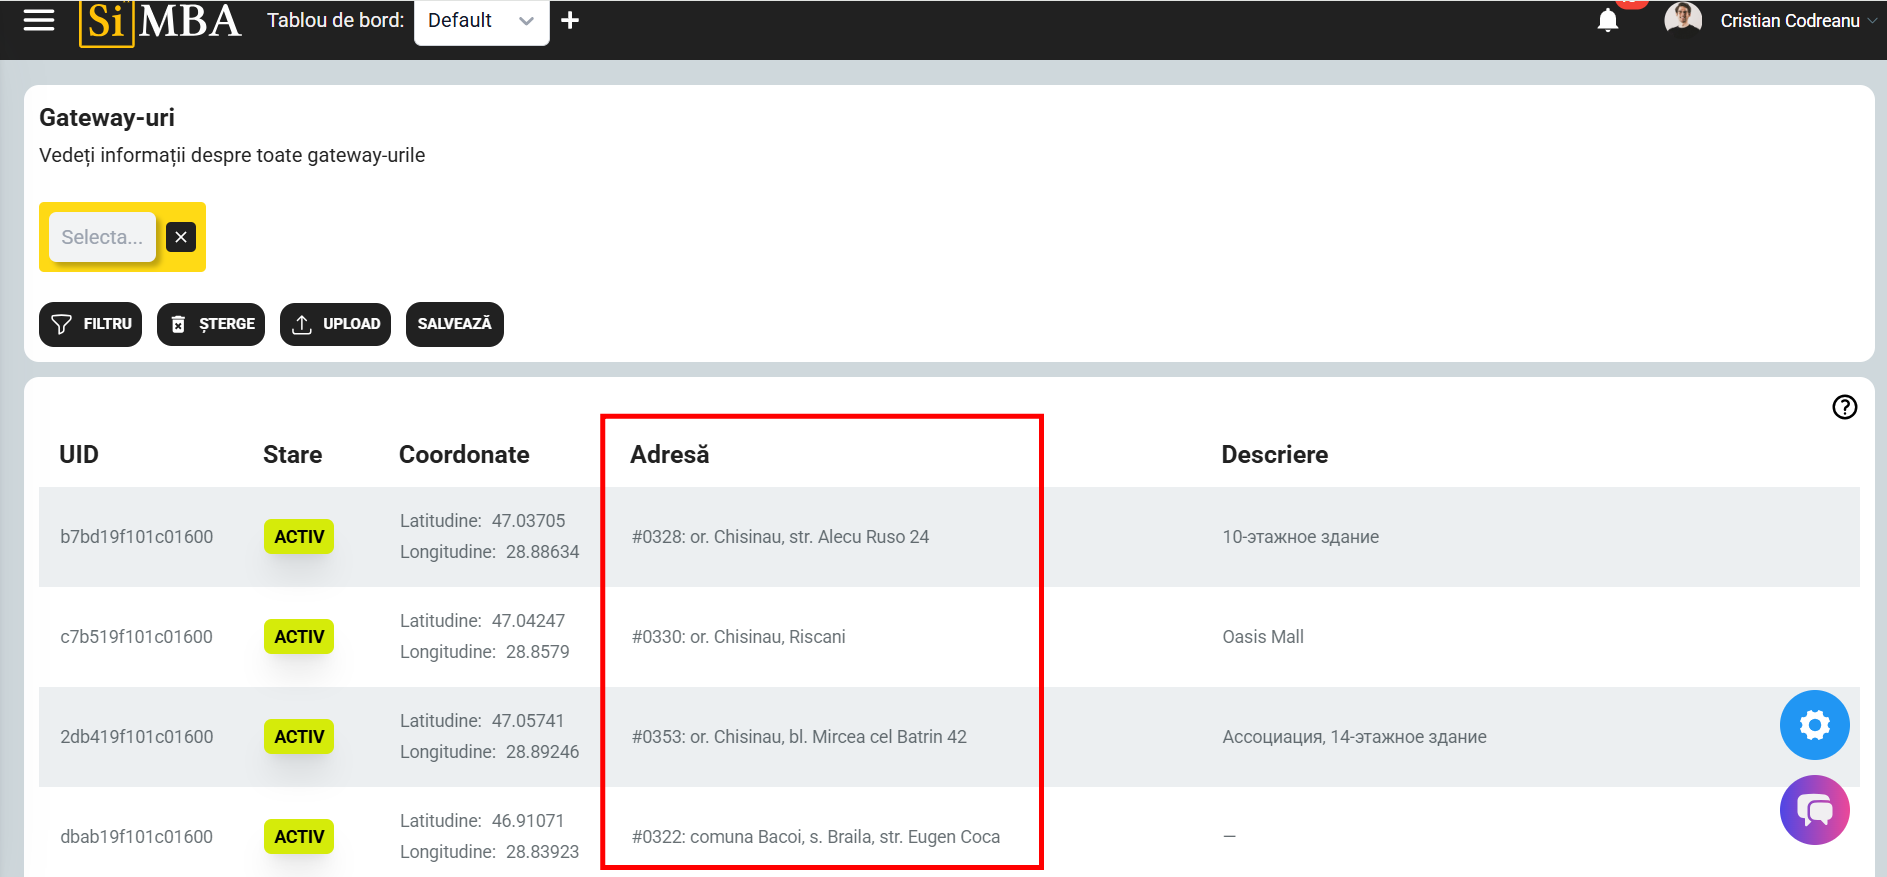Click the FILTRU button

pos(91,324)
